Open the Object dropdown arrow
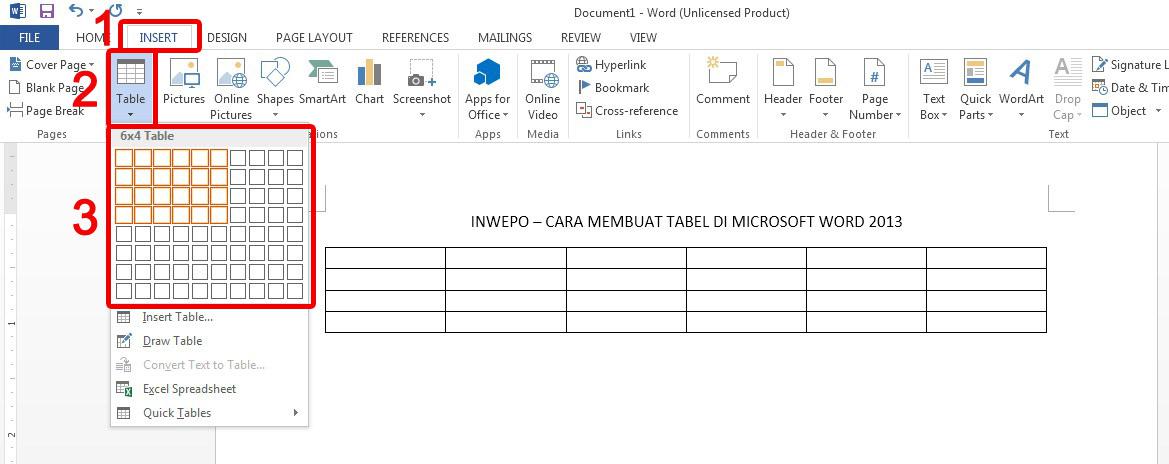1169x464 pixels. click(x=1159, y=111)
